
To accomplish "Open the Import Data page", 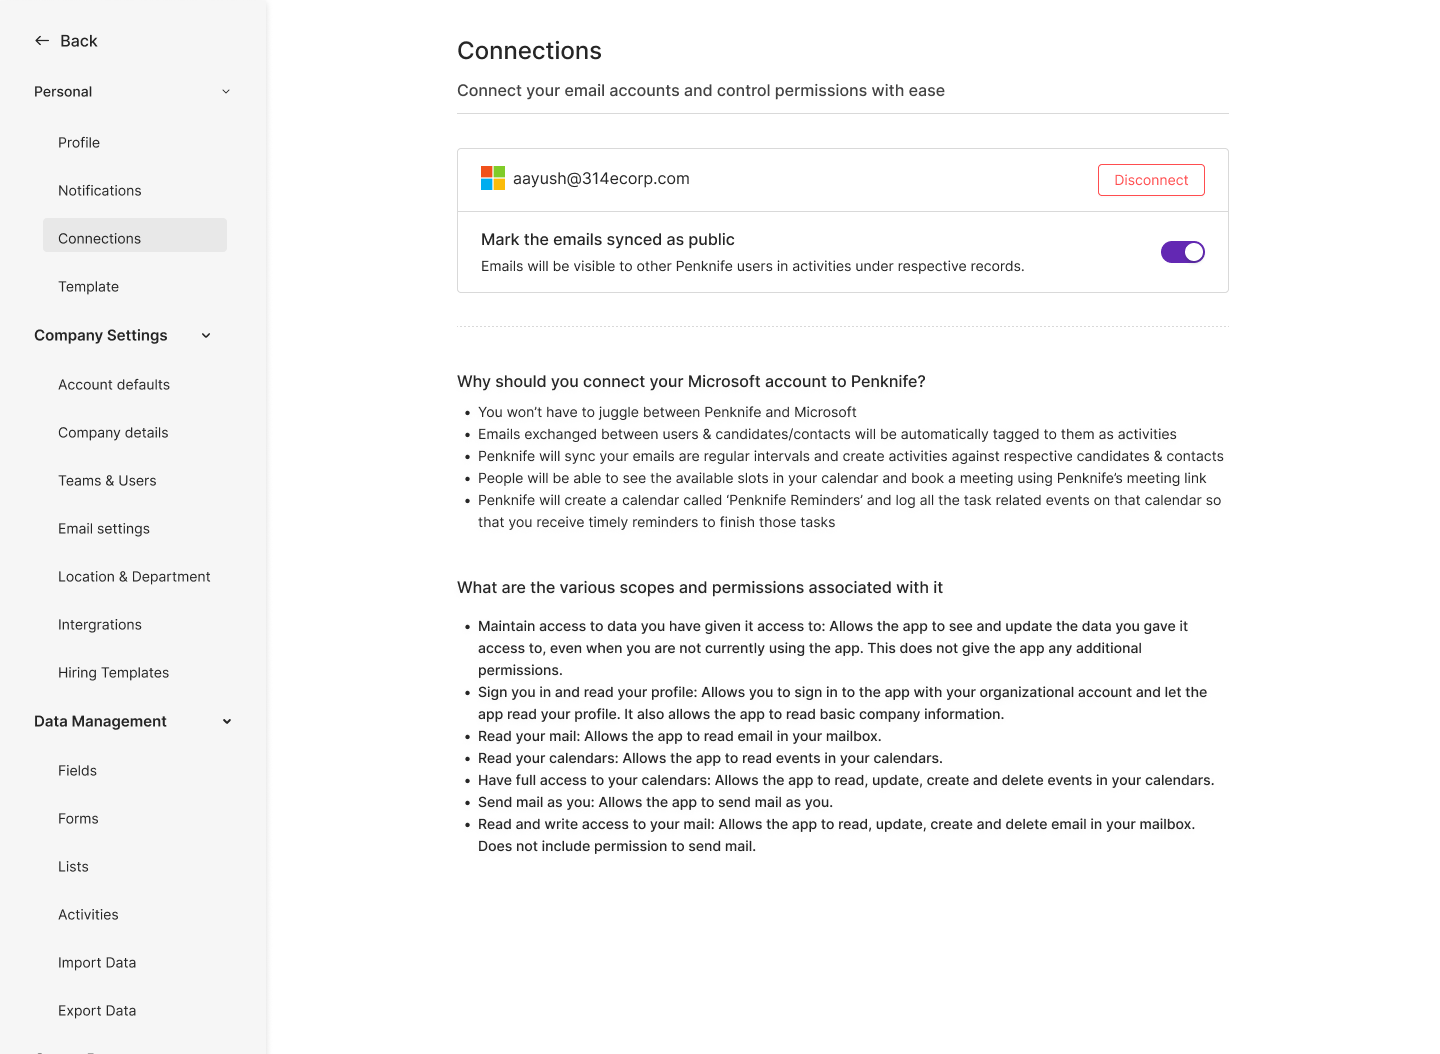I will (x=97, y=963).
